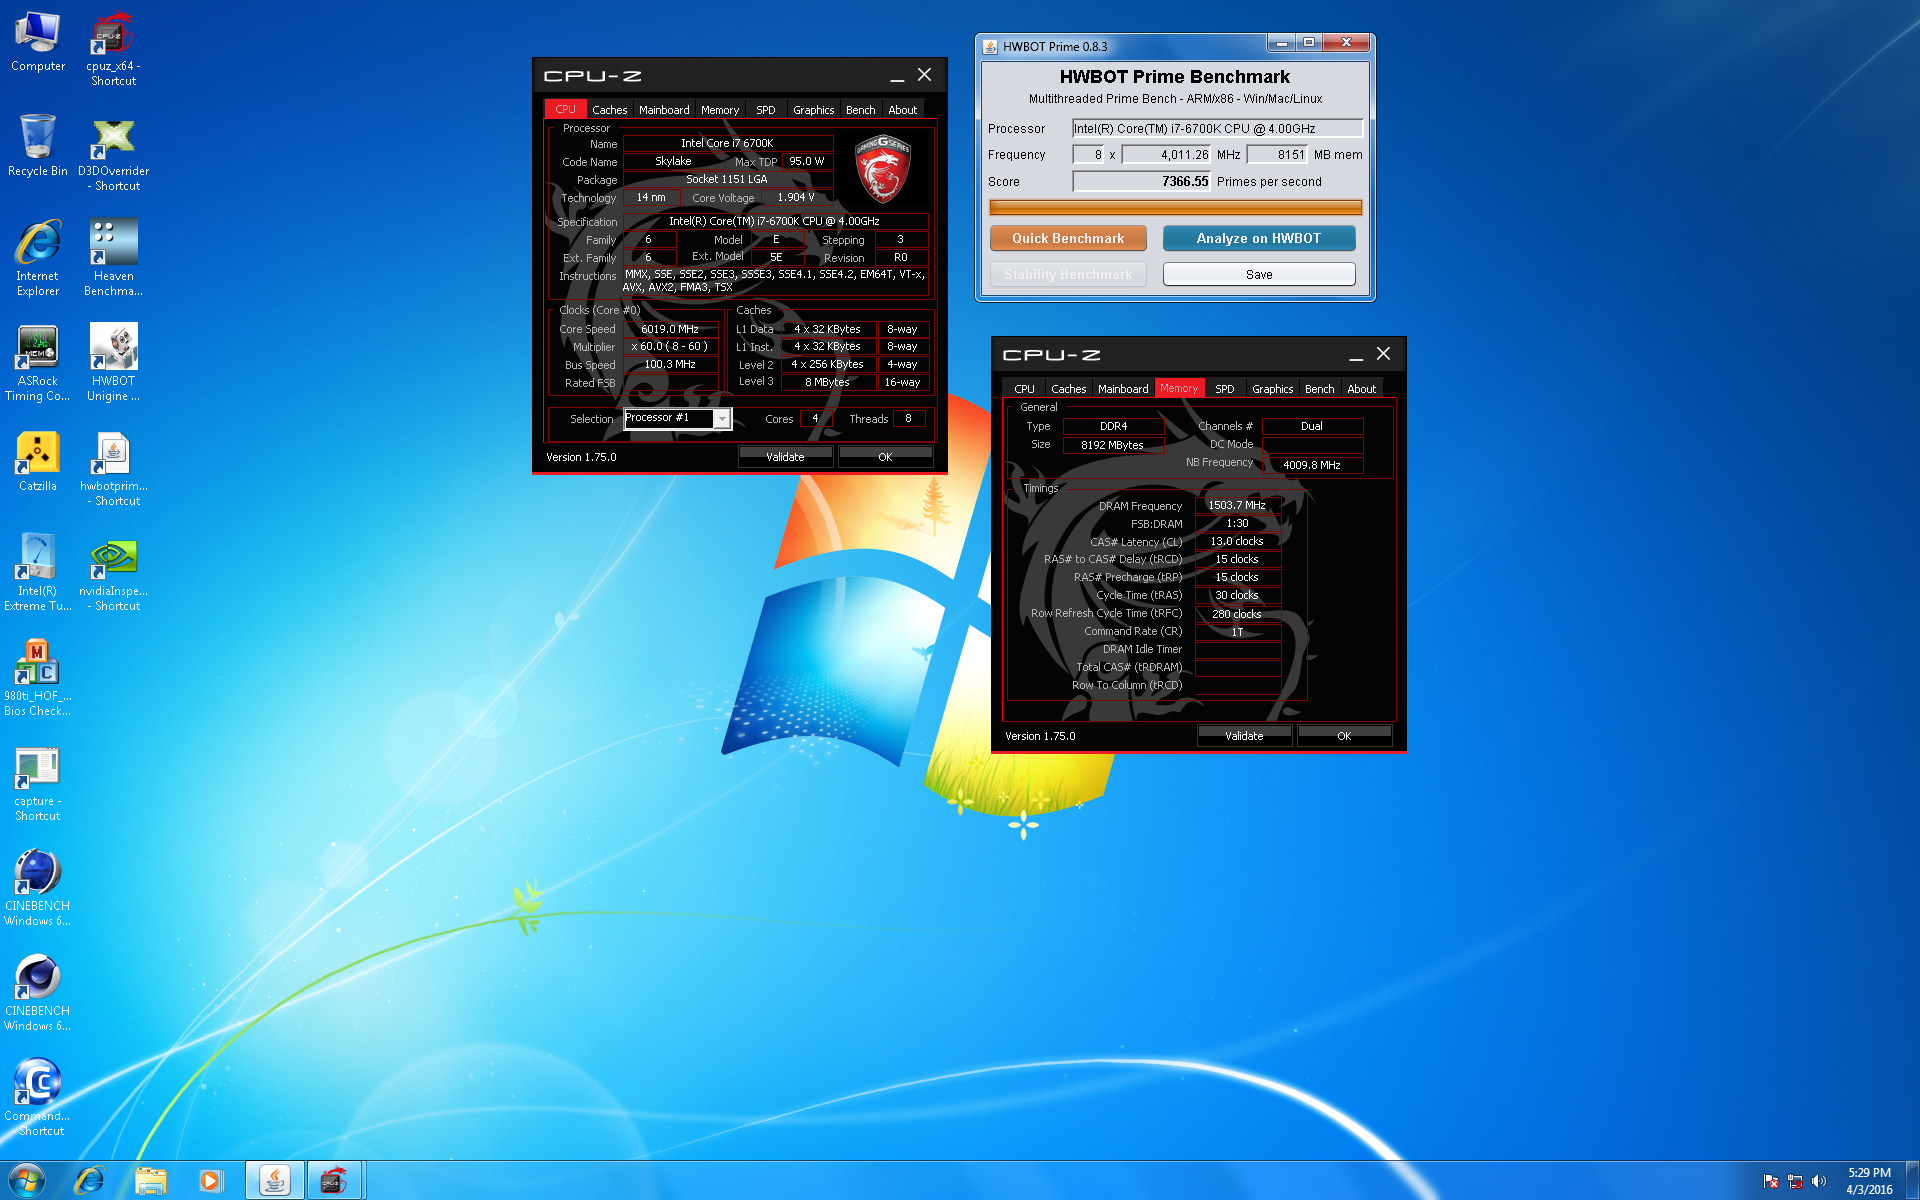Switch to Caches tab in CPU window

click(609, 110)
